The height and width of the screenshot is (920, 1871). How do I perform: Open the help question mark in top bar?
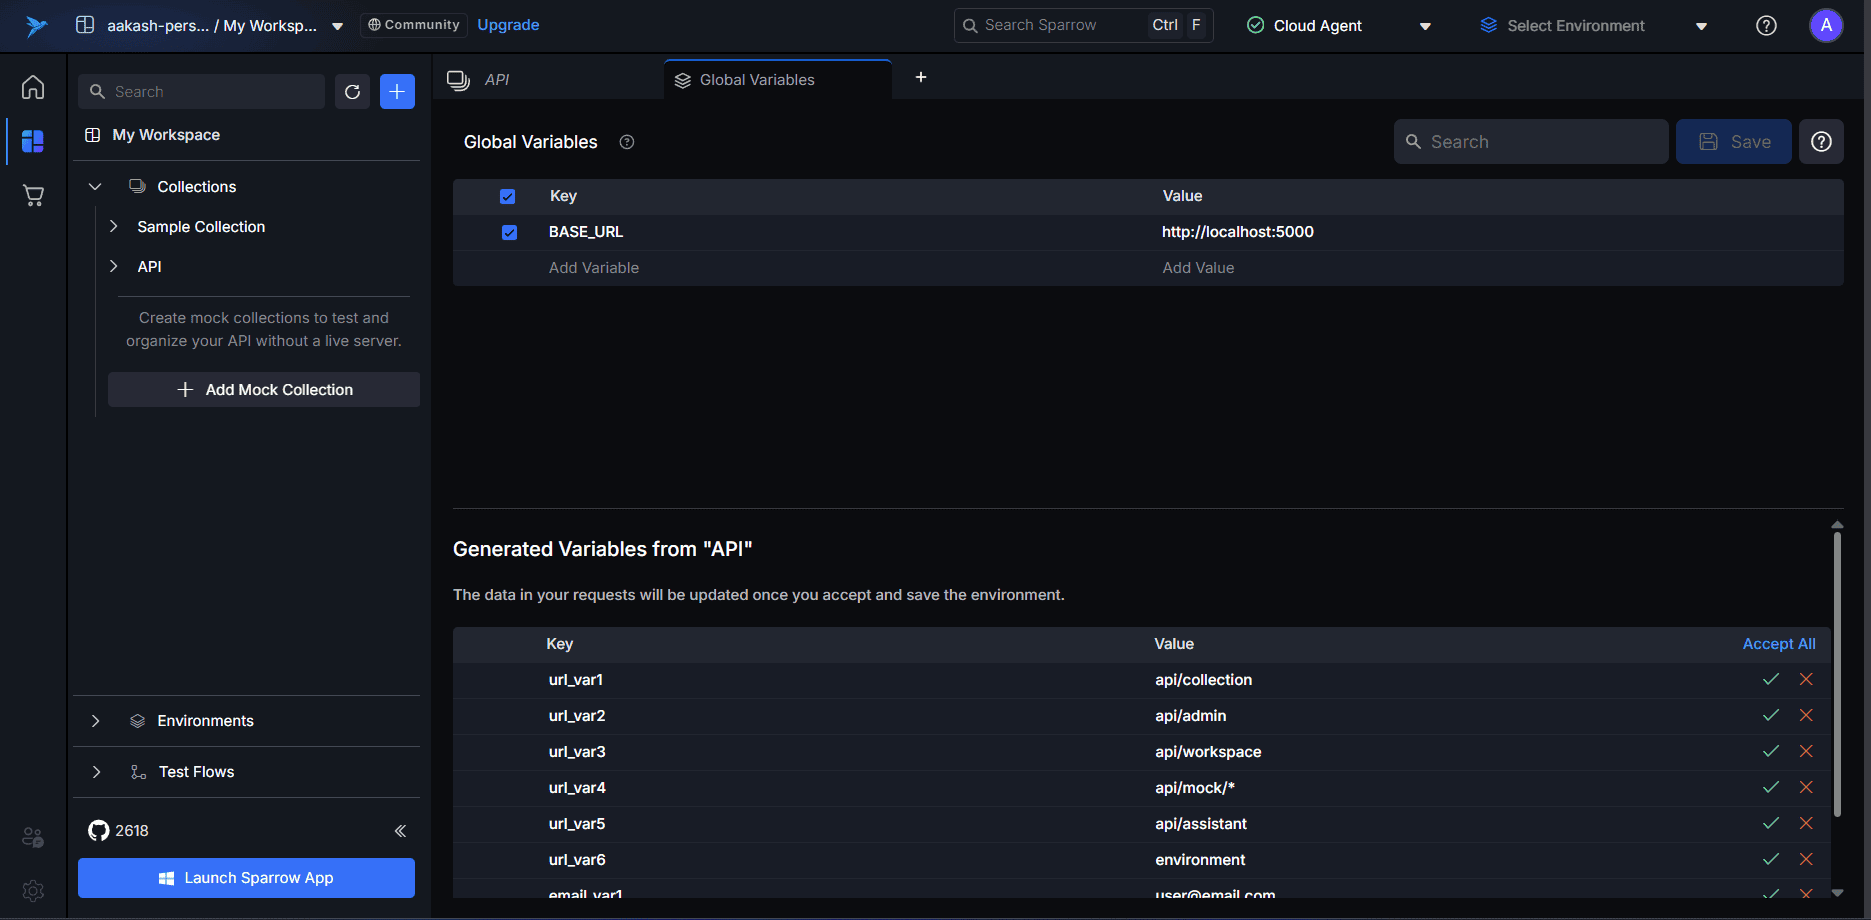tap(1766, 26)
